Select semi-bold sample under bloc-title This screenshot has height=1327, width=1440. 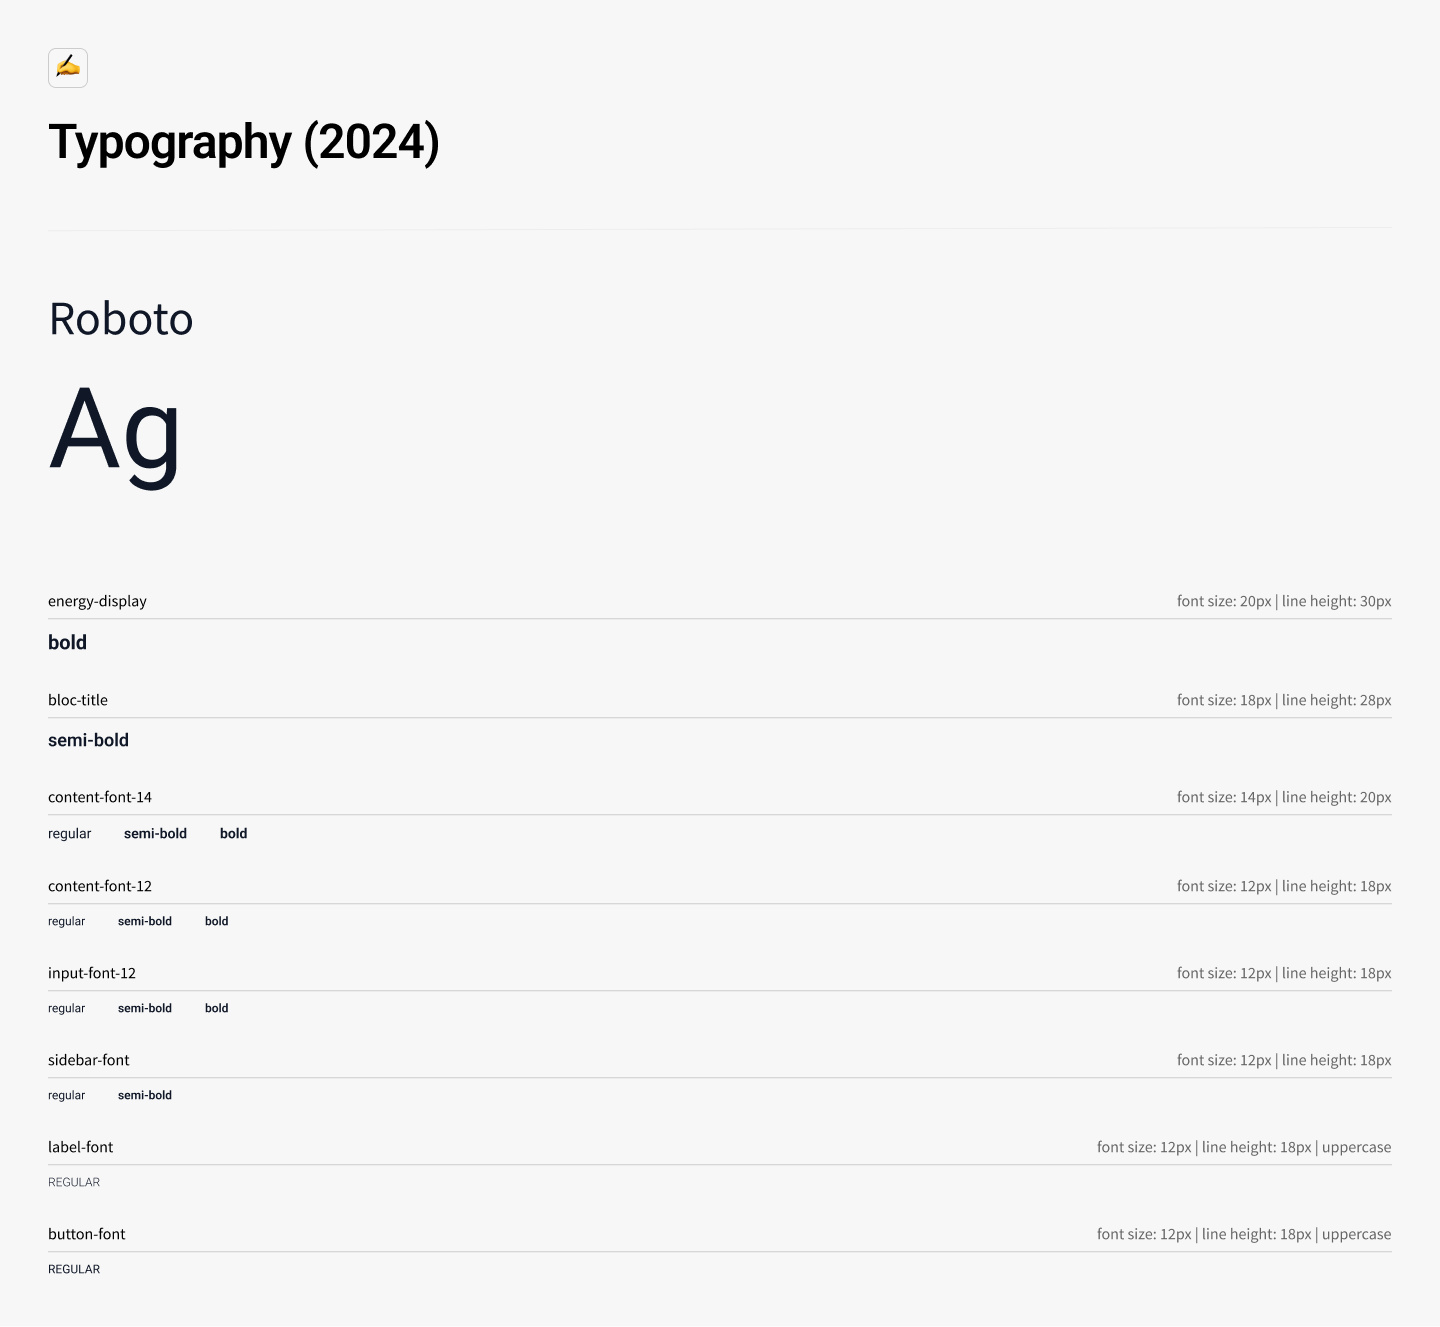pyautogui.click(x=88, y=740)
